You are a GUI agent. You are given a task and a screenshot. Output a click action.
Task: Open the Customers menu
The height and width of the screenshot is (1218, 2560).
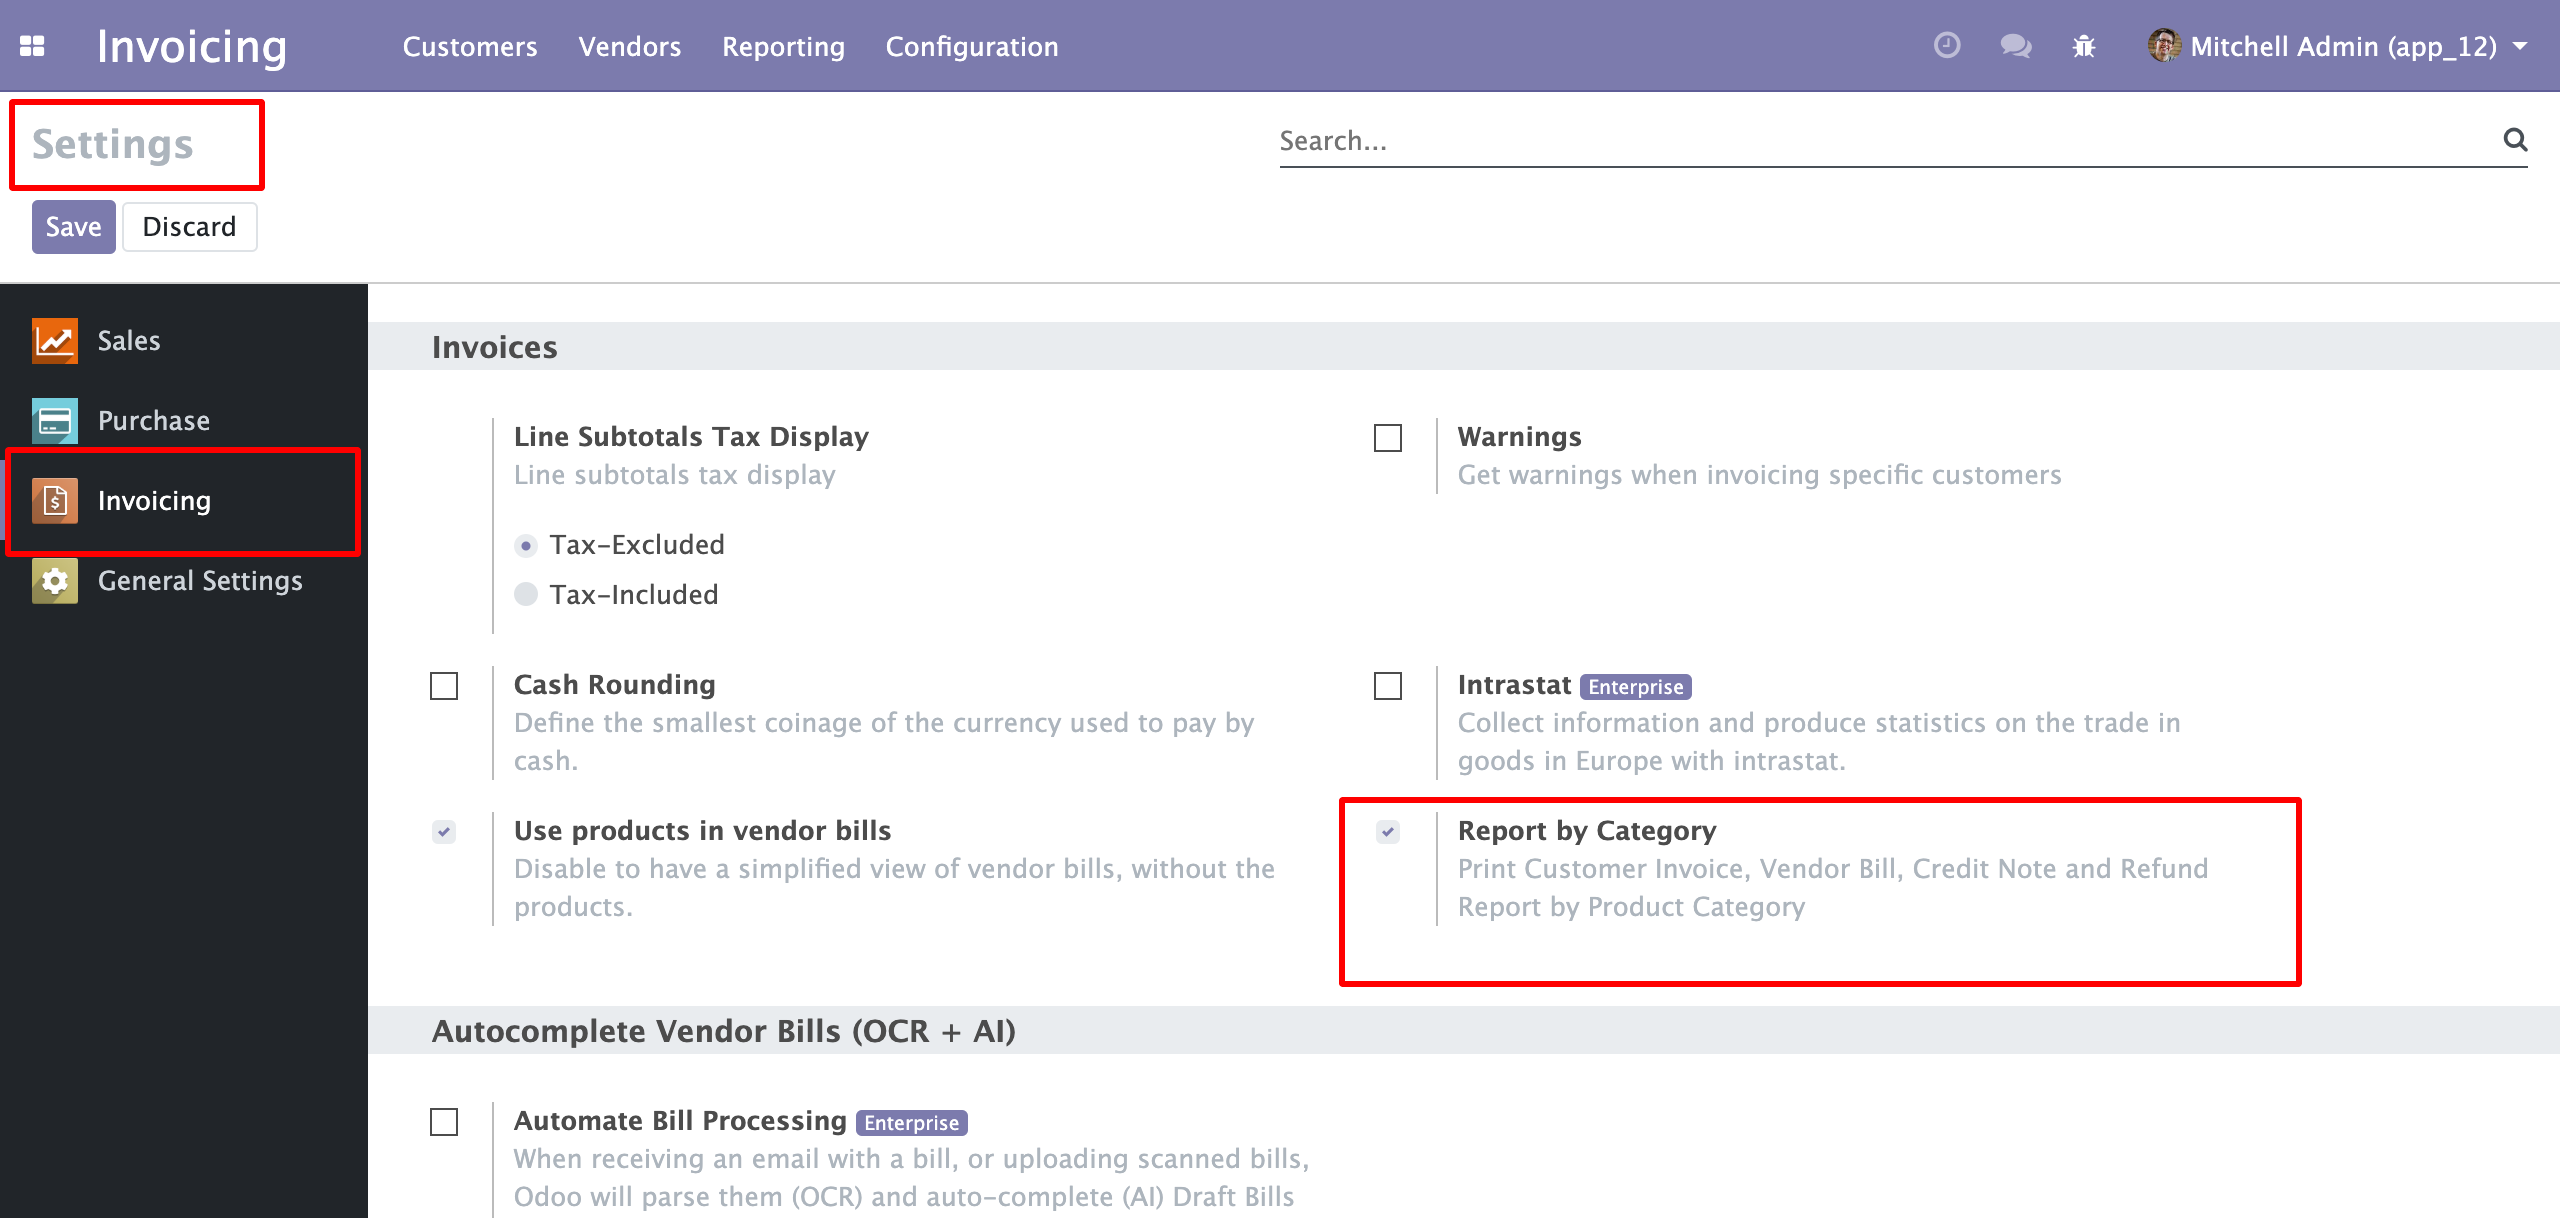click(470, 46)
